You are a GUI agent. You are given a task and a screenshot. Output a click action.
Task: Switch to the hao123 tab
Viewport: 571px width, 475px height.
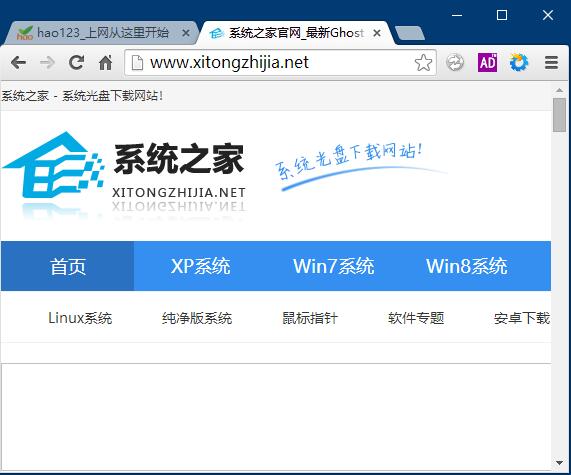[x=98, y=33]
